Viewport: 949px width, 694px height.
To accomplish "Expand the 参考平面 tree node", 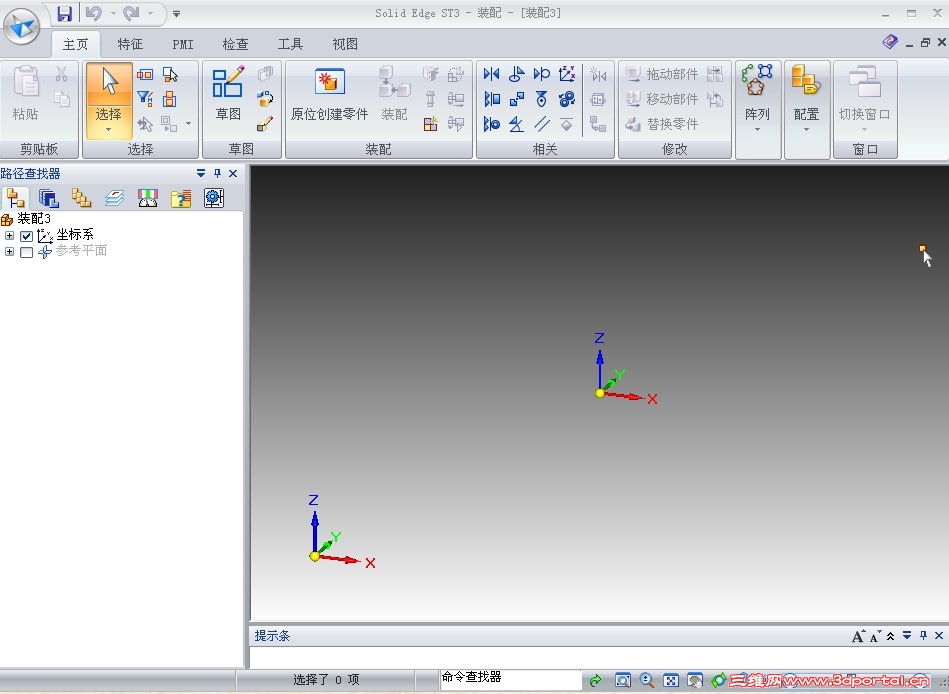I will point(9,251).
